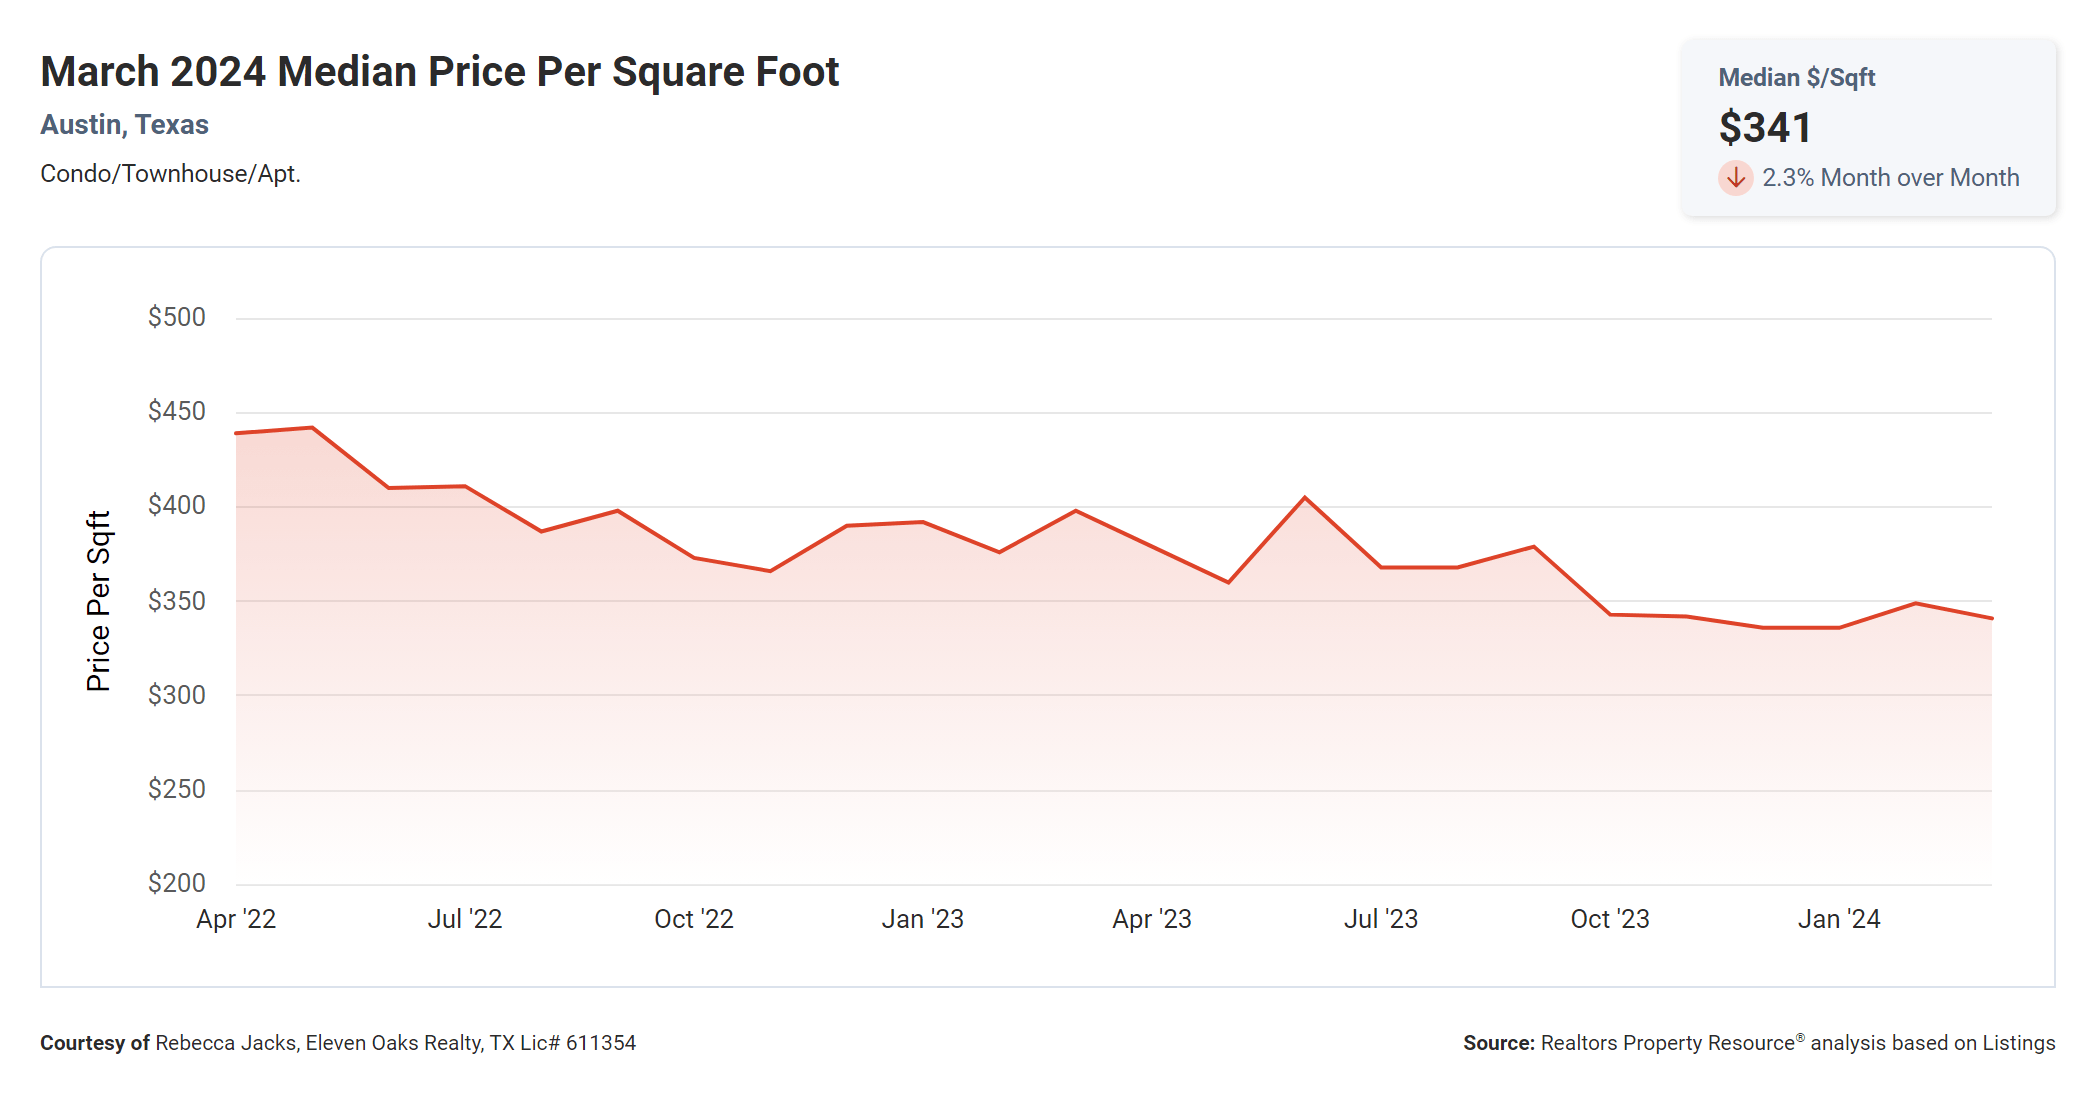This screenshot has height=1100, width=2096.
Task: Click the 2.3% Month over Month text
Action: pyautogui.click(x=1890, y=178)
